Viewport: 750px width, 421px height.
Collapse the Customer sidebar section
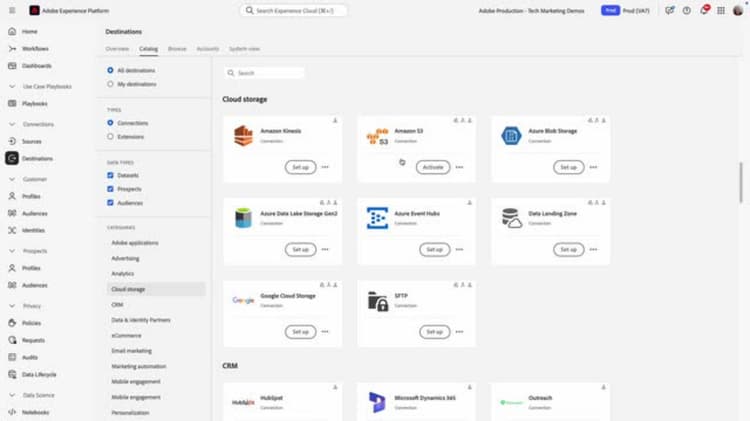[x=12, y=179]
